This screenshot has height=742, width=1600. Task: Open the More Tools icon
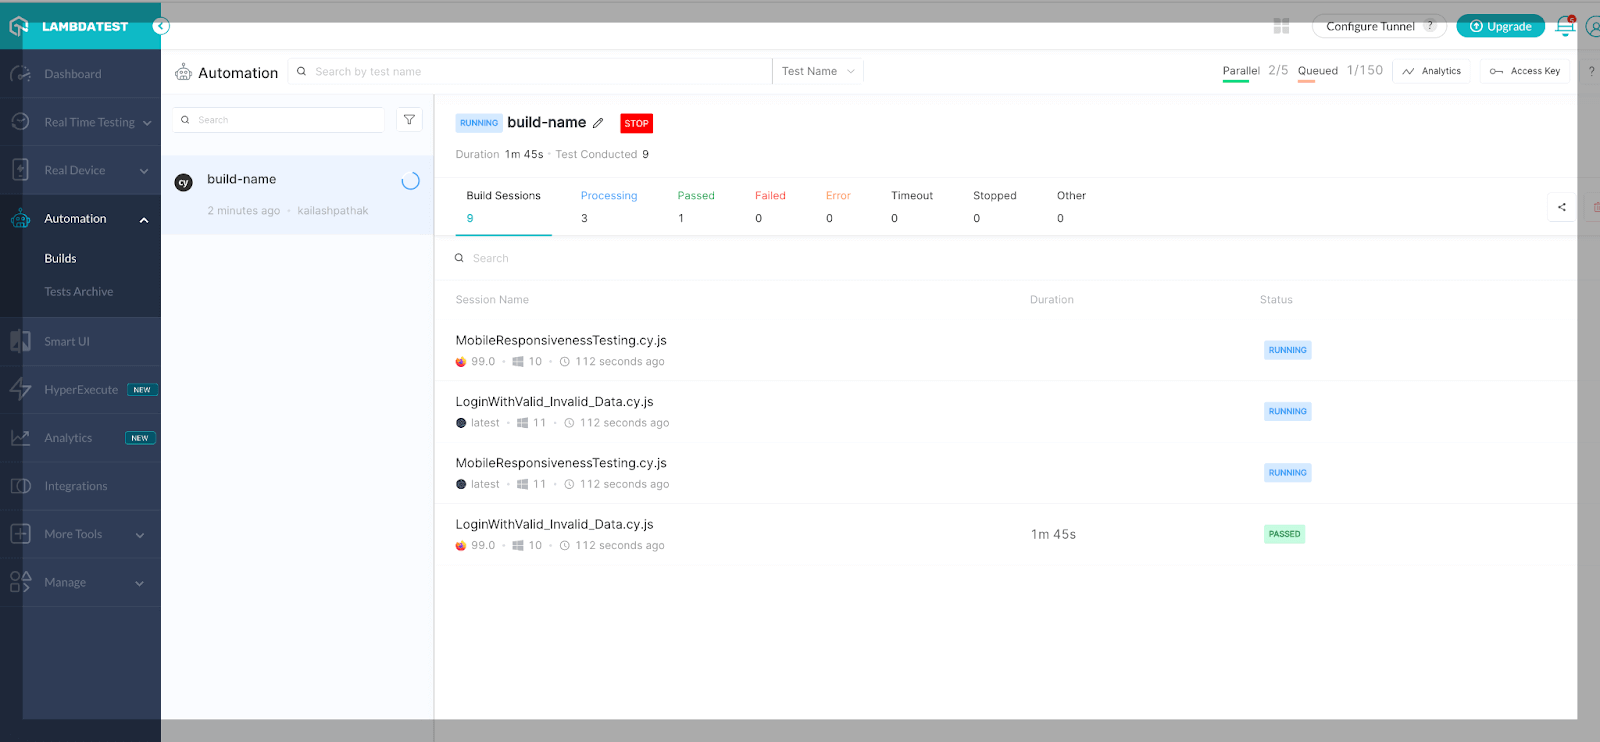(x=20, y=534)
